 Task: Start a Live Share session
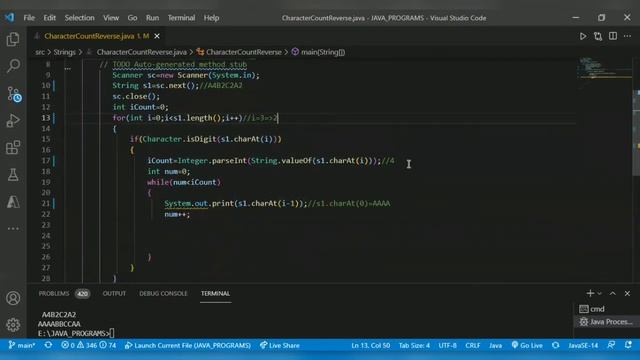point(280,345)
